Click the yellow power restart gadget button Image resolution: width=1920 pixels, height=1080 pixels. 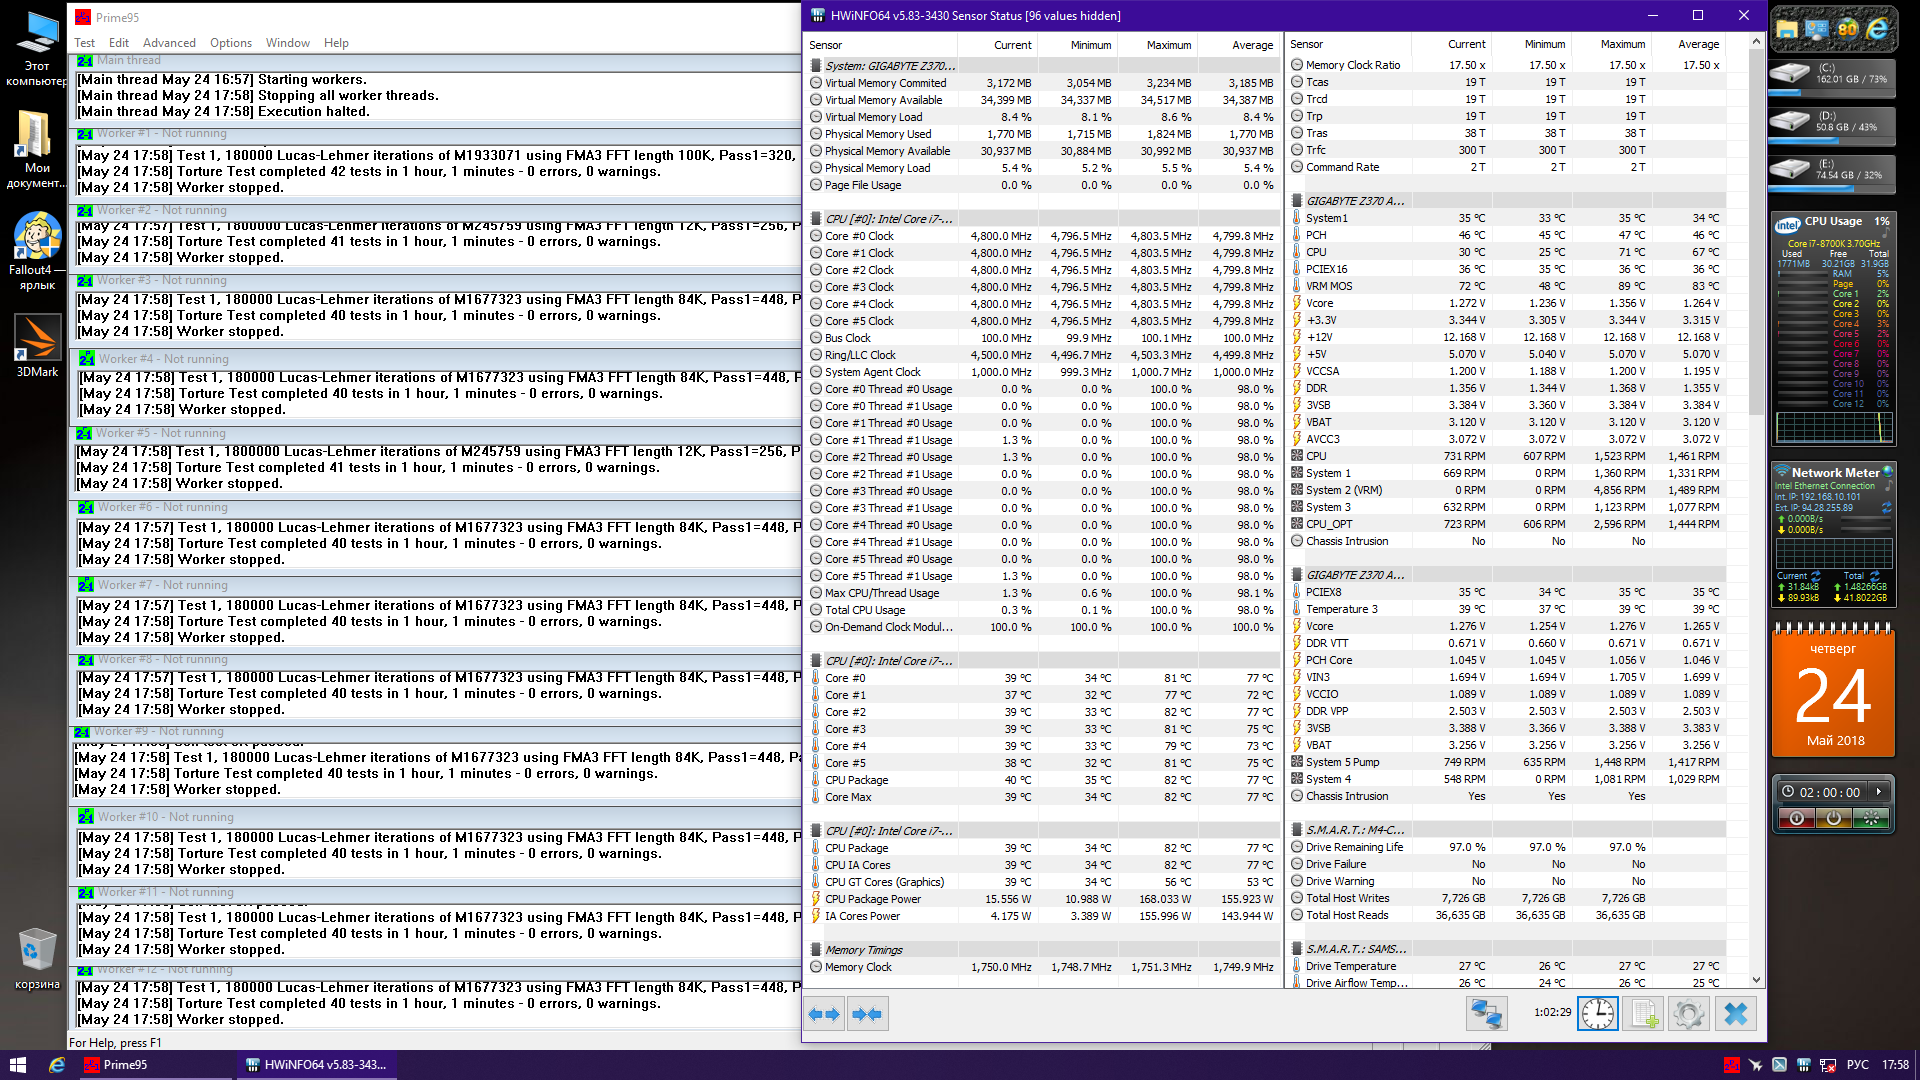1833,818
